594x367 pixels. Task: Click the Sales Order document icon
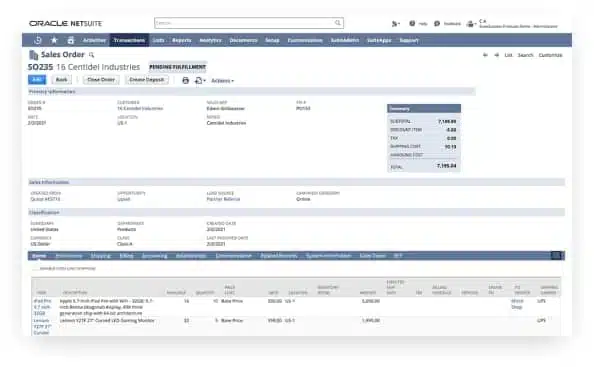(33, 55)
